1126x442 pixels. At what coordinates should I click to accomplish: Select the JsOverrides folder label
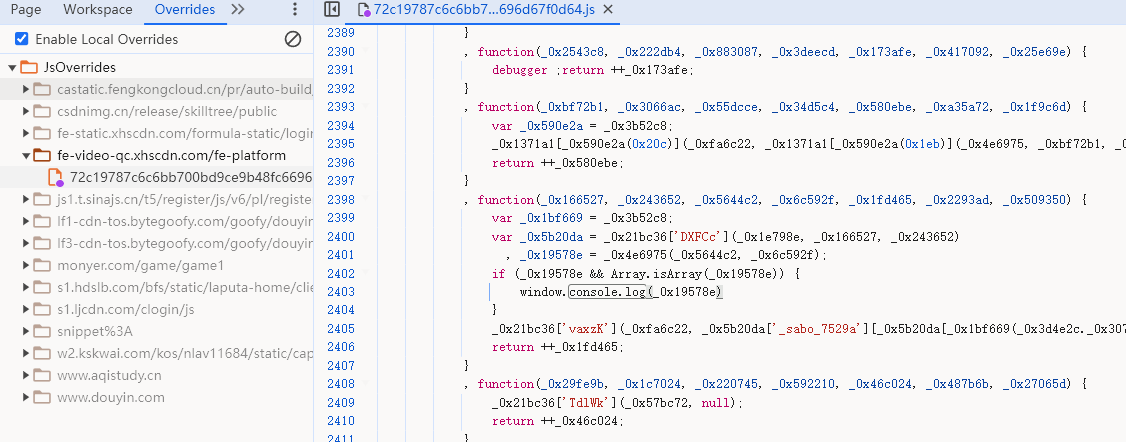[x=80, y=67]
